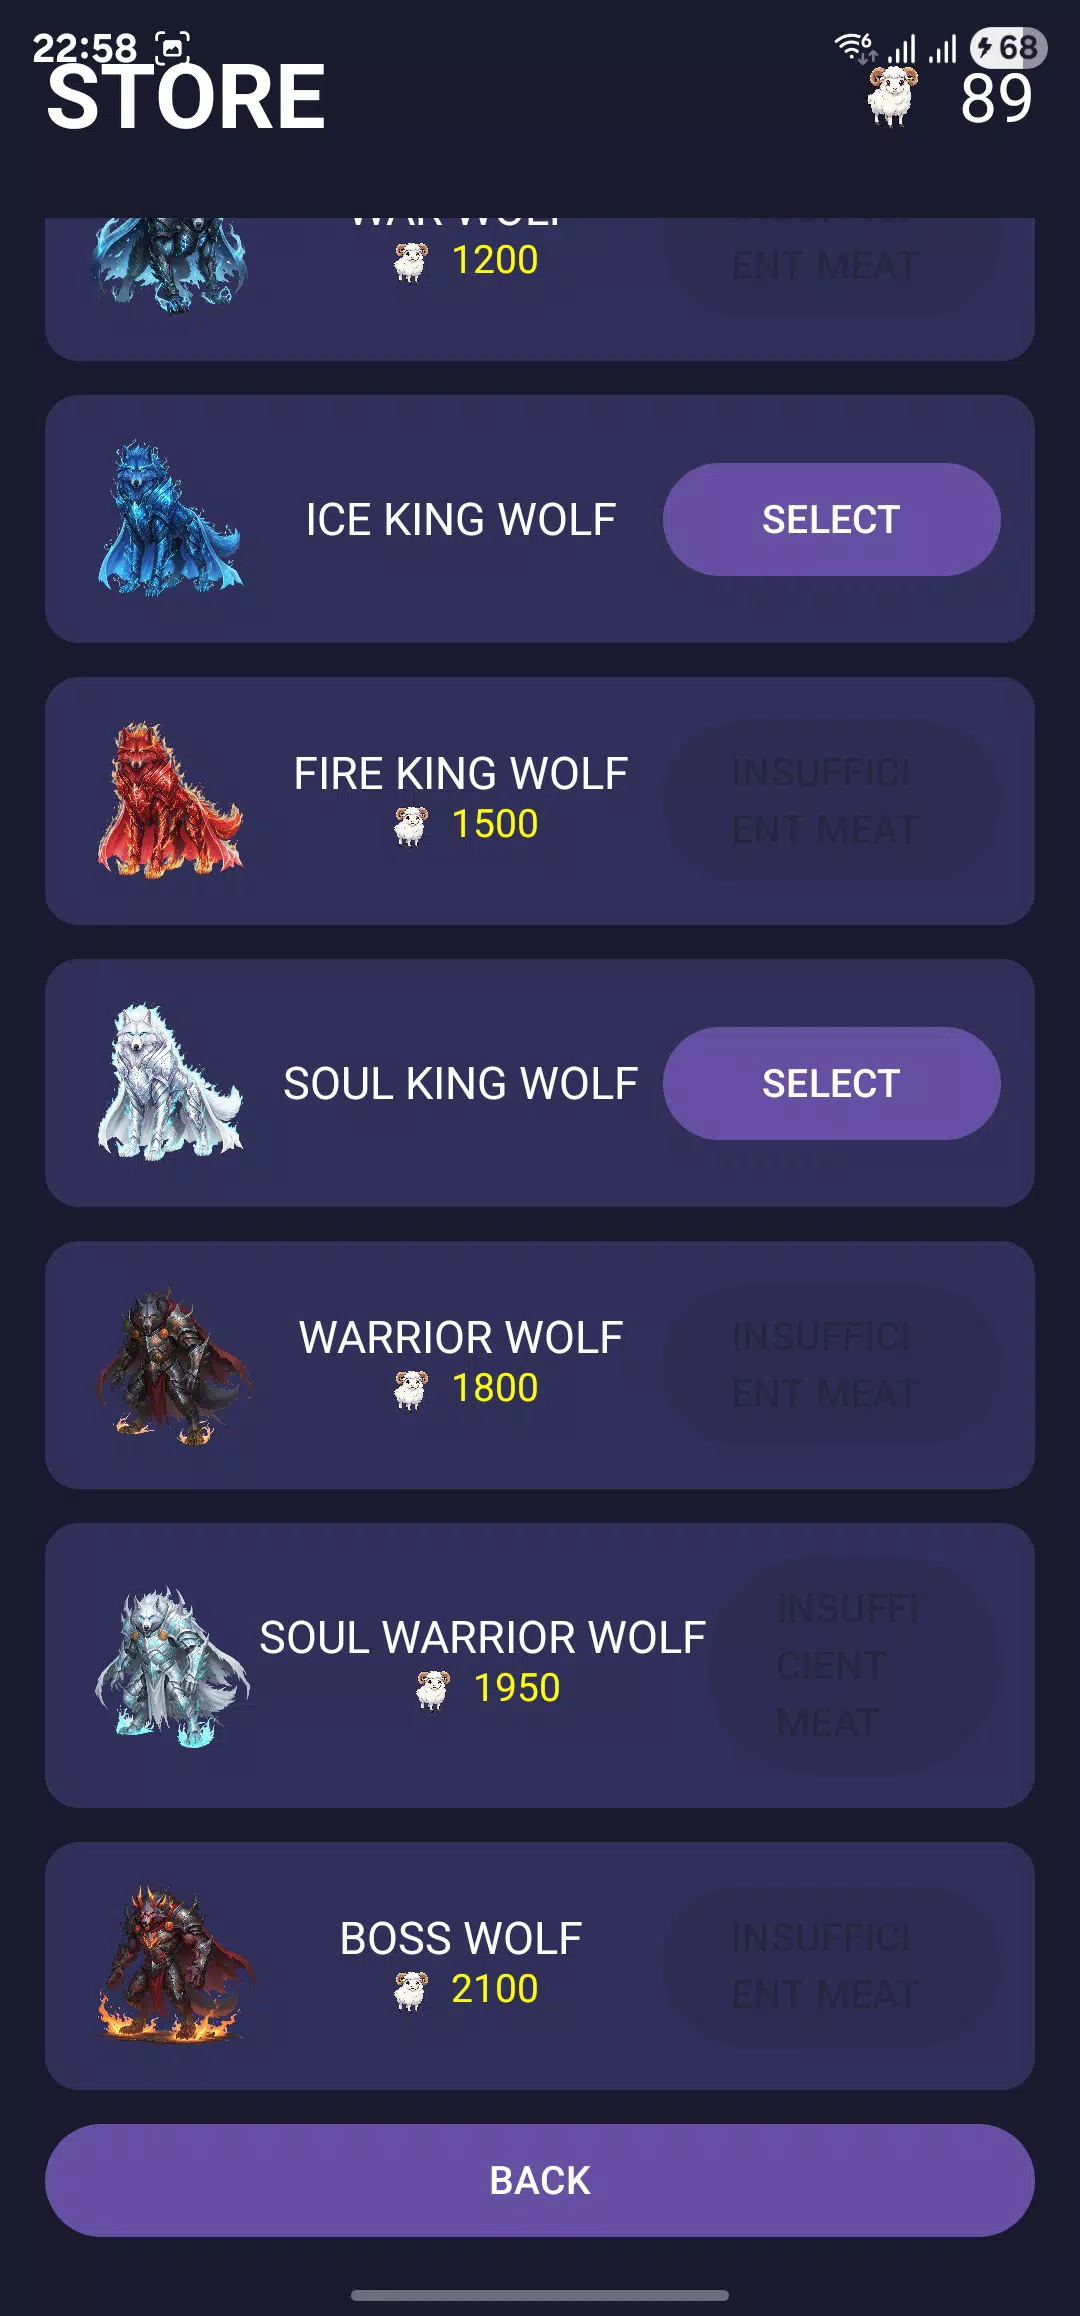Click sheep icon next to 1800 price

point(410,1389)
